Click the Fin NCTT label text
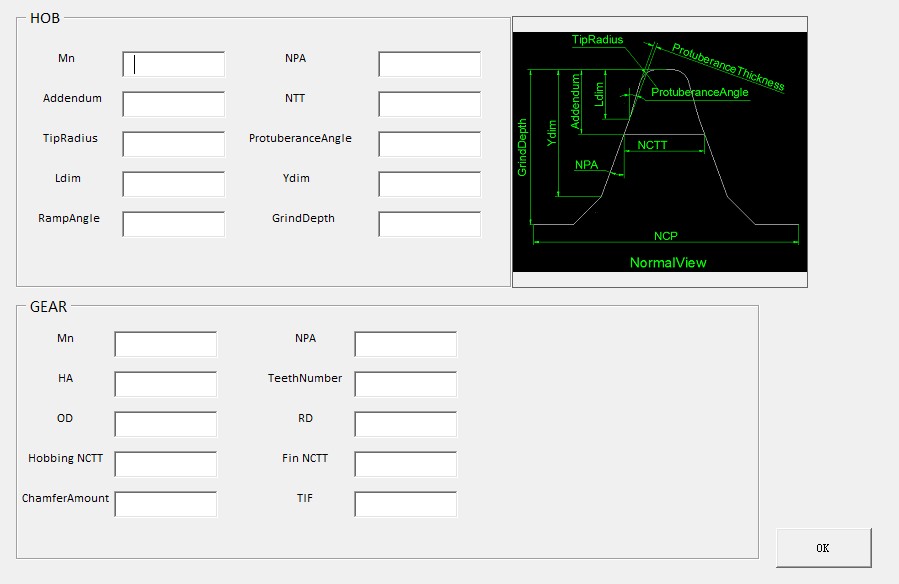Image resolution: width=899 pixels, height=584 pixels. pos(304,458)
